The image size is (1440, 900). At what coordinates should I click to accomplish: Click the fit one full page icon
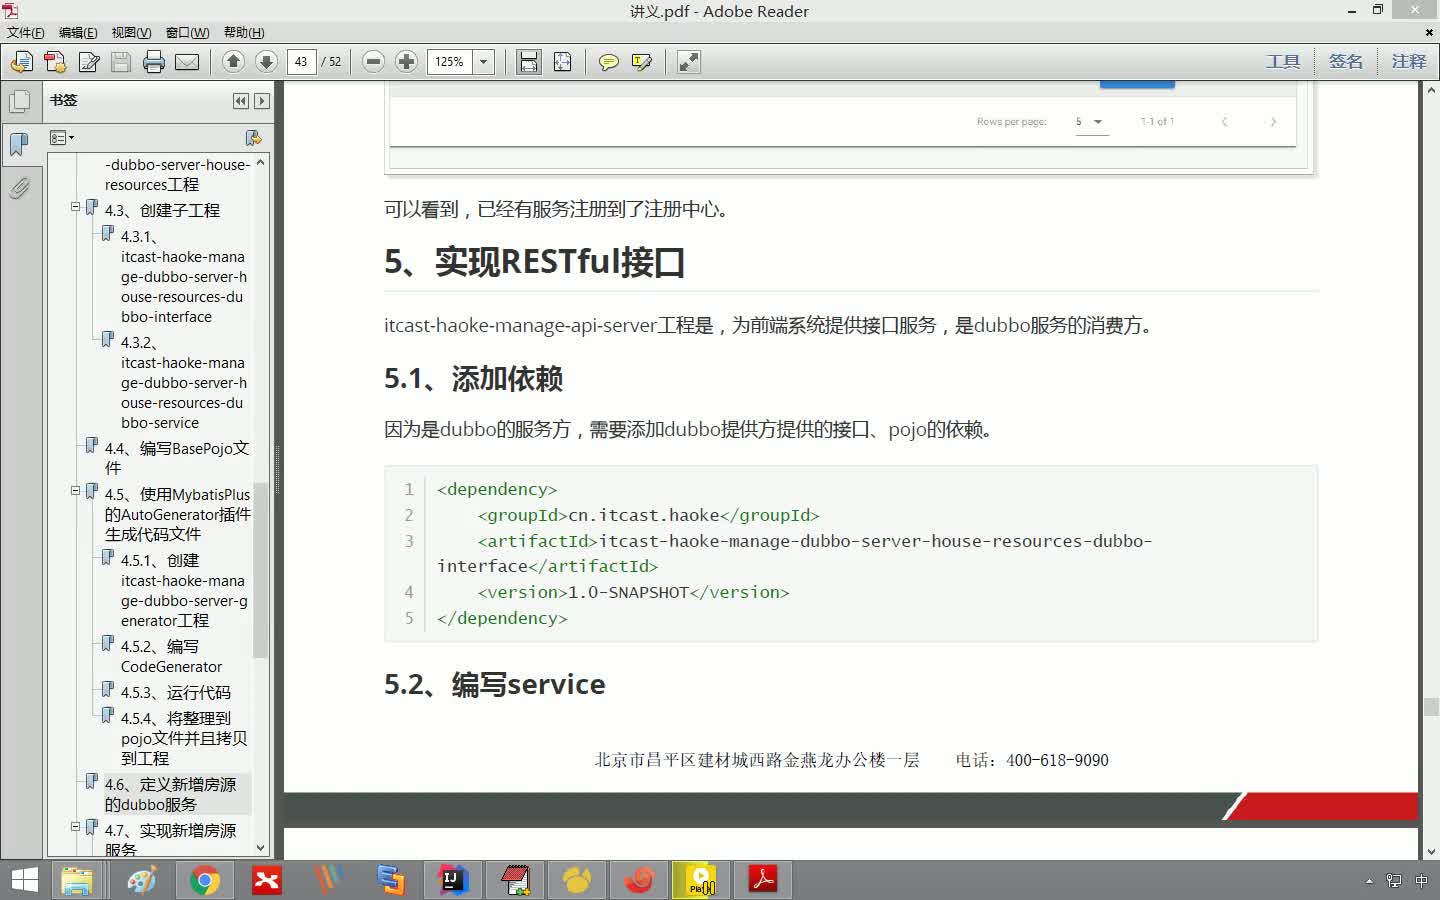coord(563,62)
